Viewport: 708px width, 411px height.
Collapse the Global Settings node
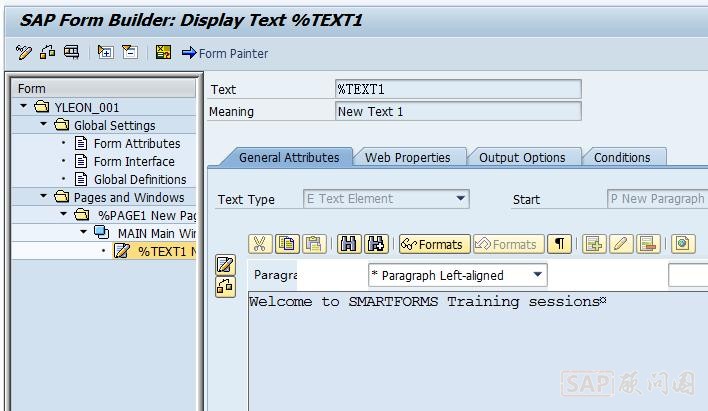point(43,124)
